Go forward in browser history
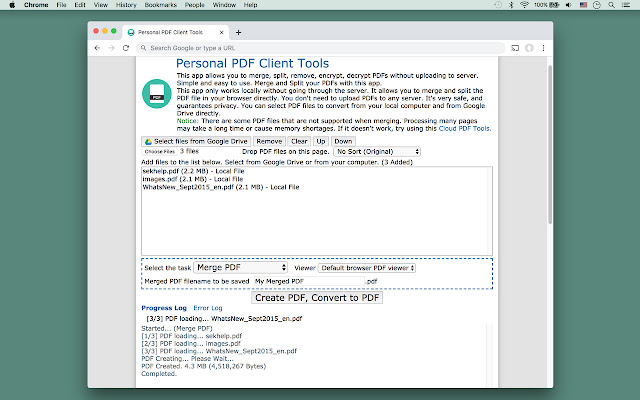Image resolution: width=640 pixels, height=400 pixels. [x=111, y=48]
